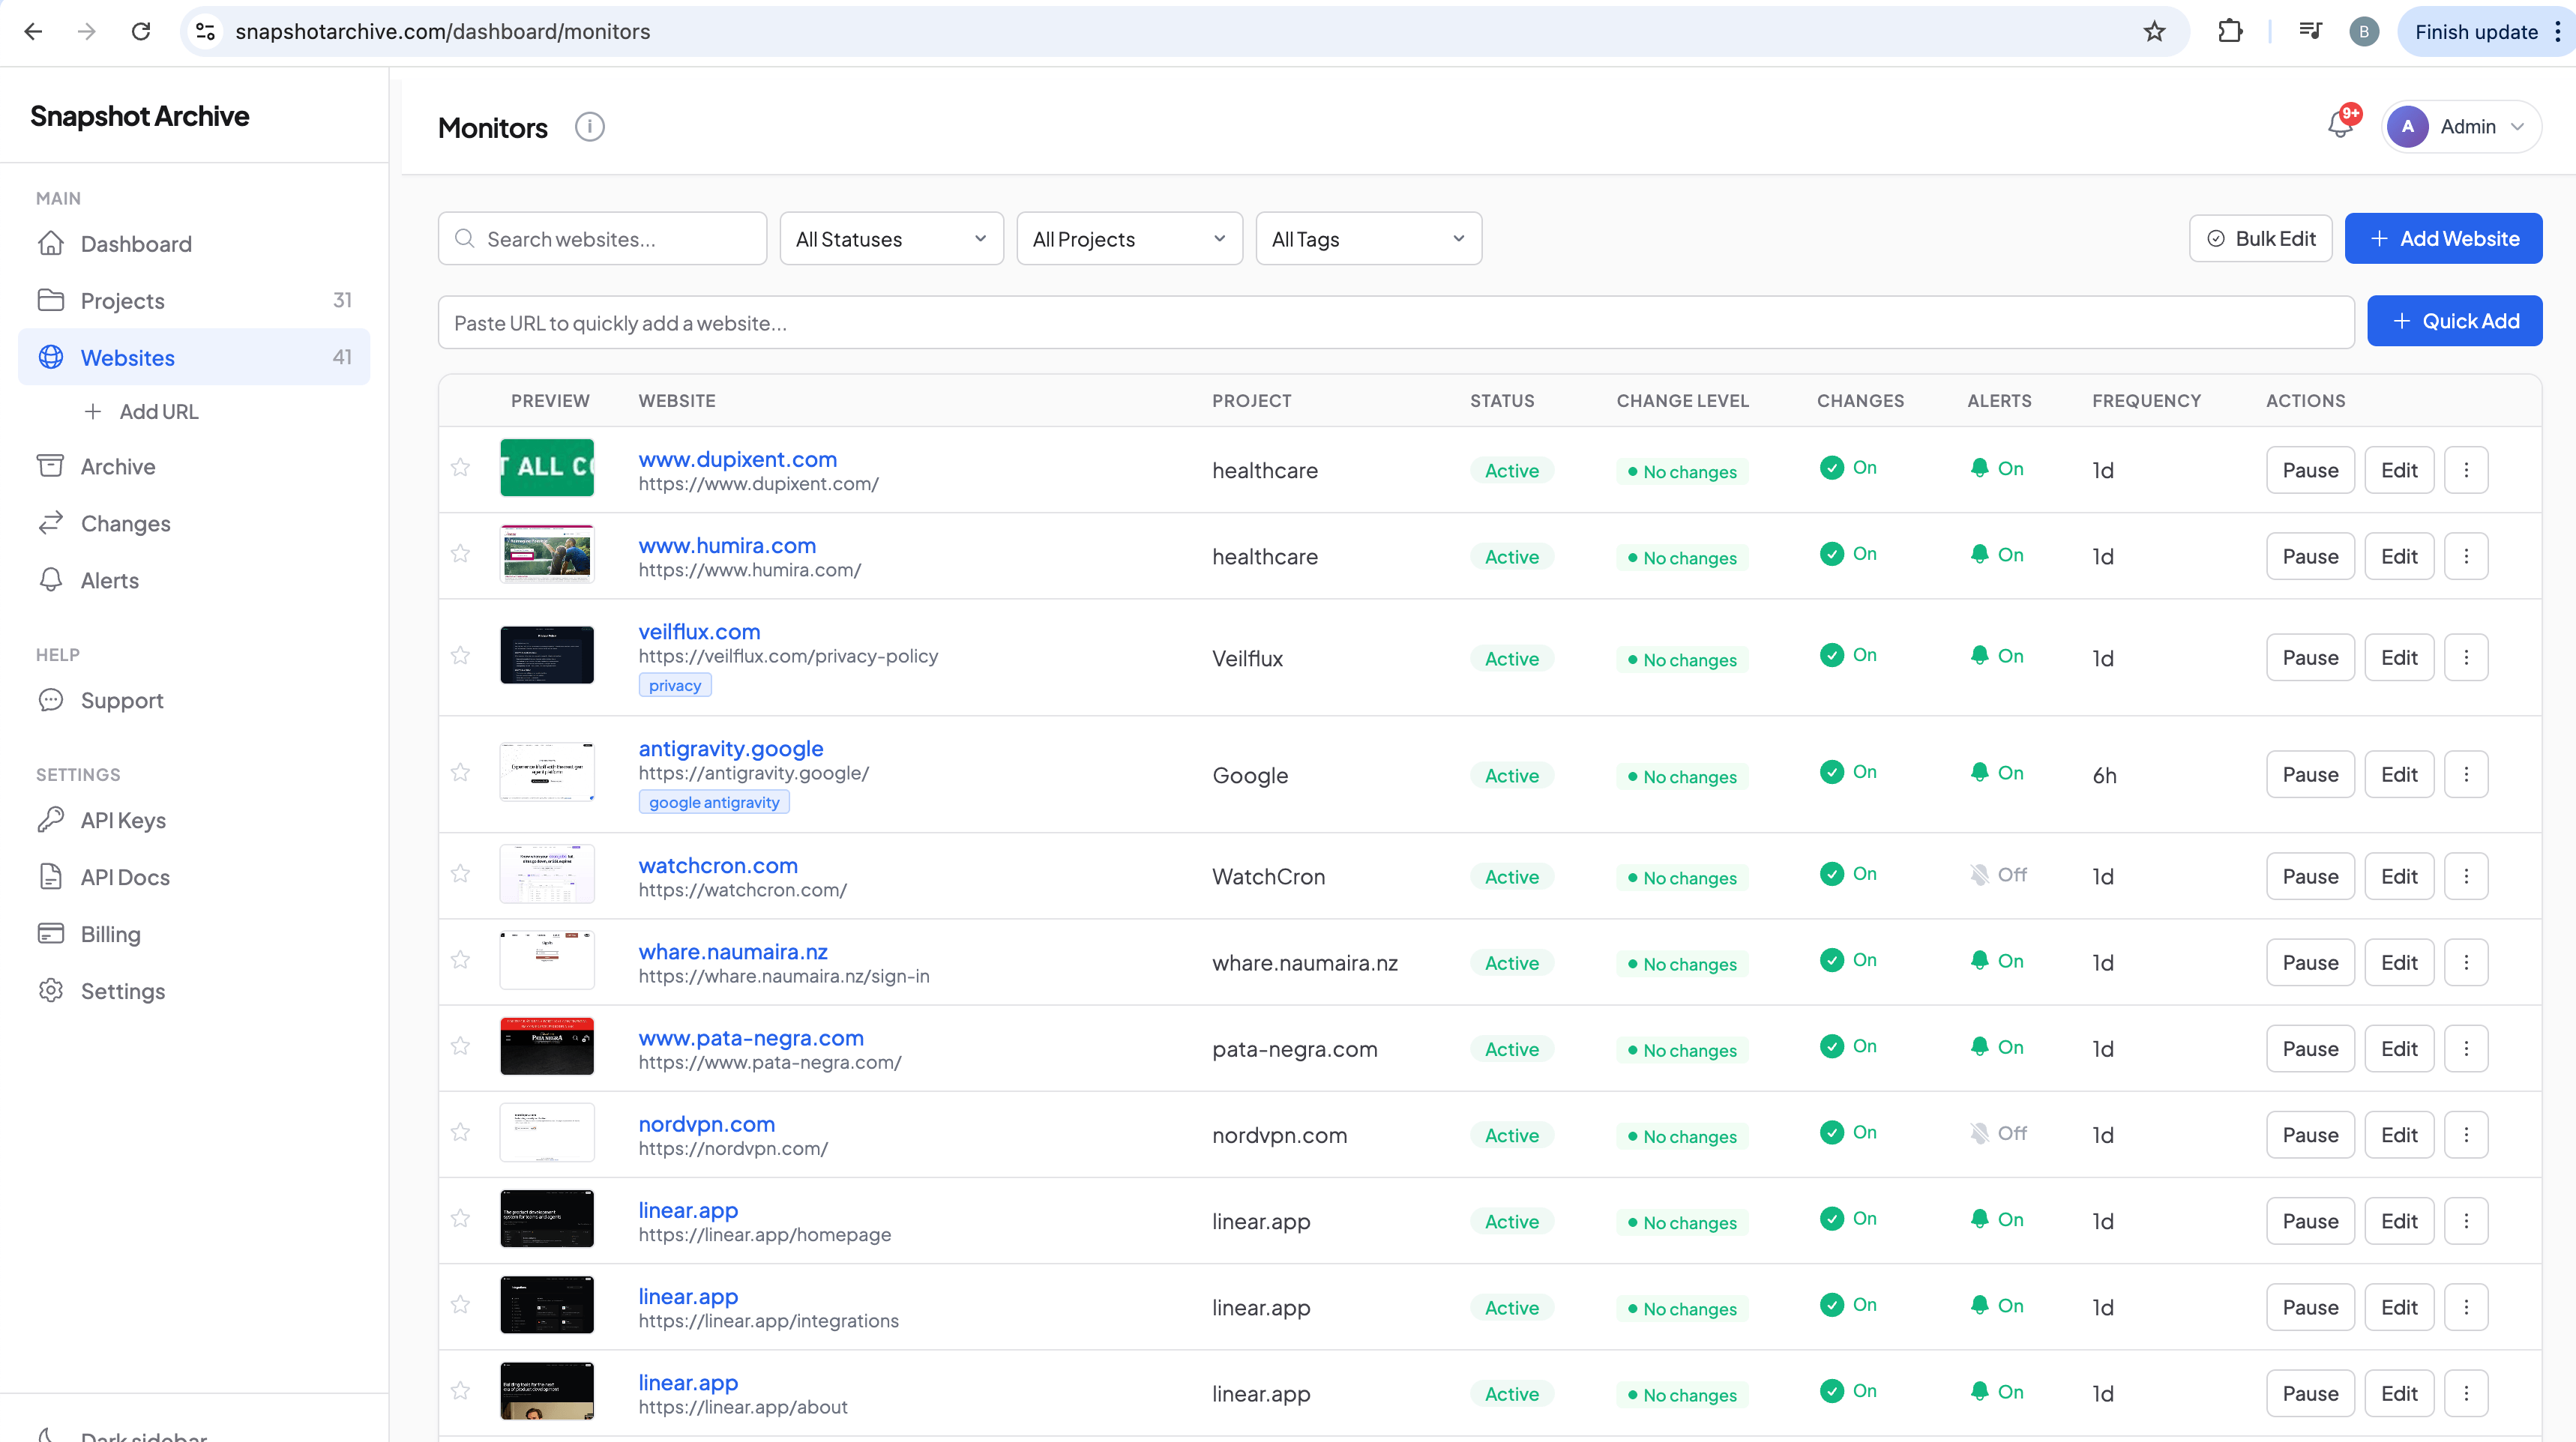Image resolution: width=2576 pixels, height=1442 pixels.
Task: Go back in browser history
Action: [x=33, y=31]
